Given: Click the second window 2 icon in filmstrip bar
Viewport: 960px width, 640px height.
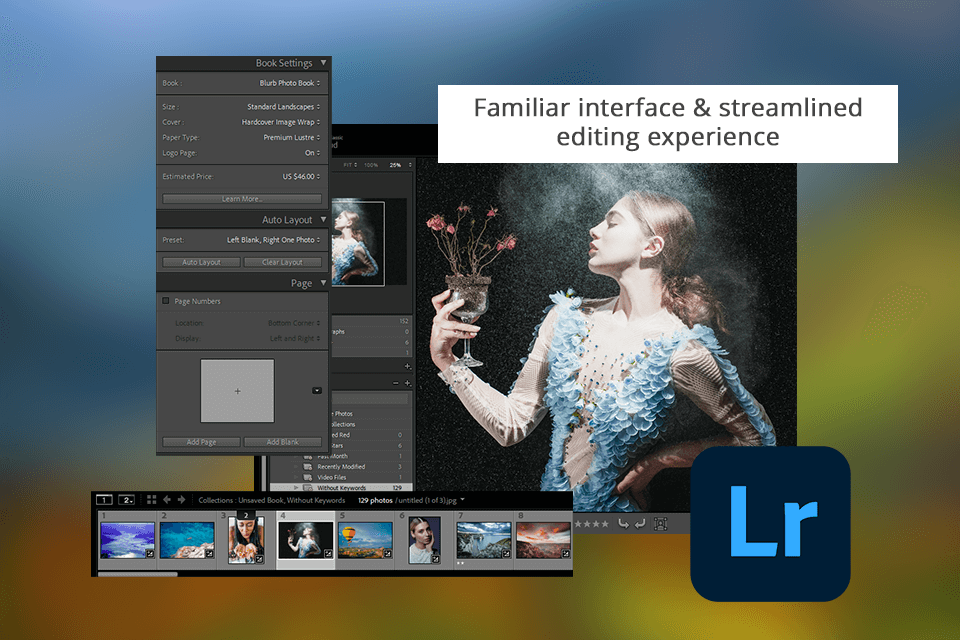Looking at the screenshot, I should pos(126,500).
